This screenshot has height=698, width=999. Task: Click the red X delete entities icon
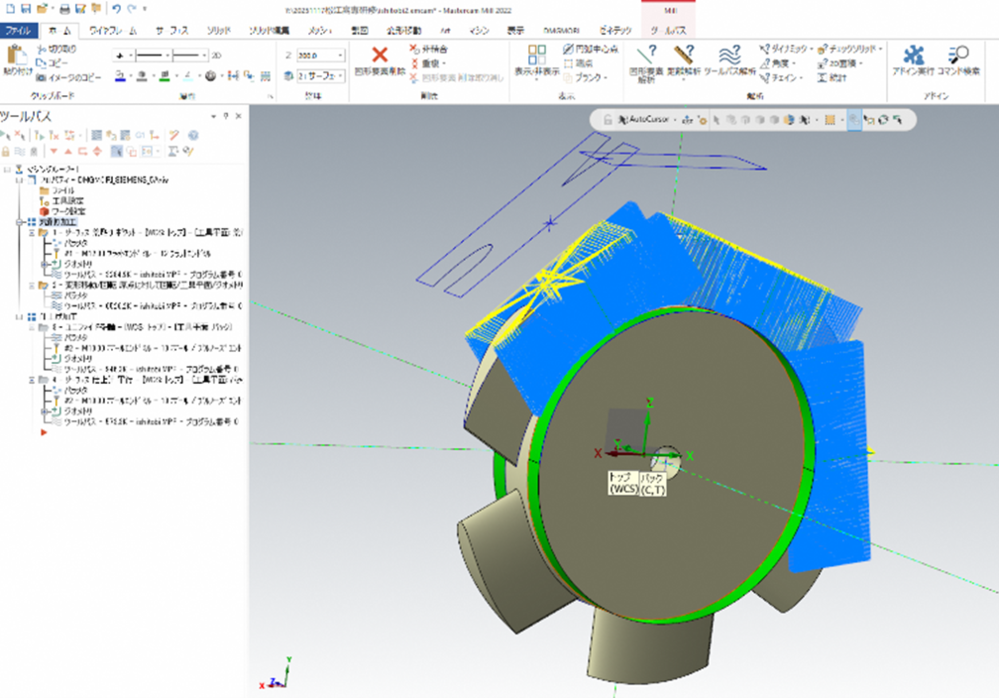(x=380, y=55)
